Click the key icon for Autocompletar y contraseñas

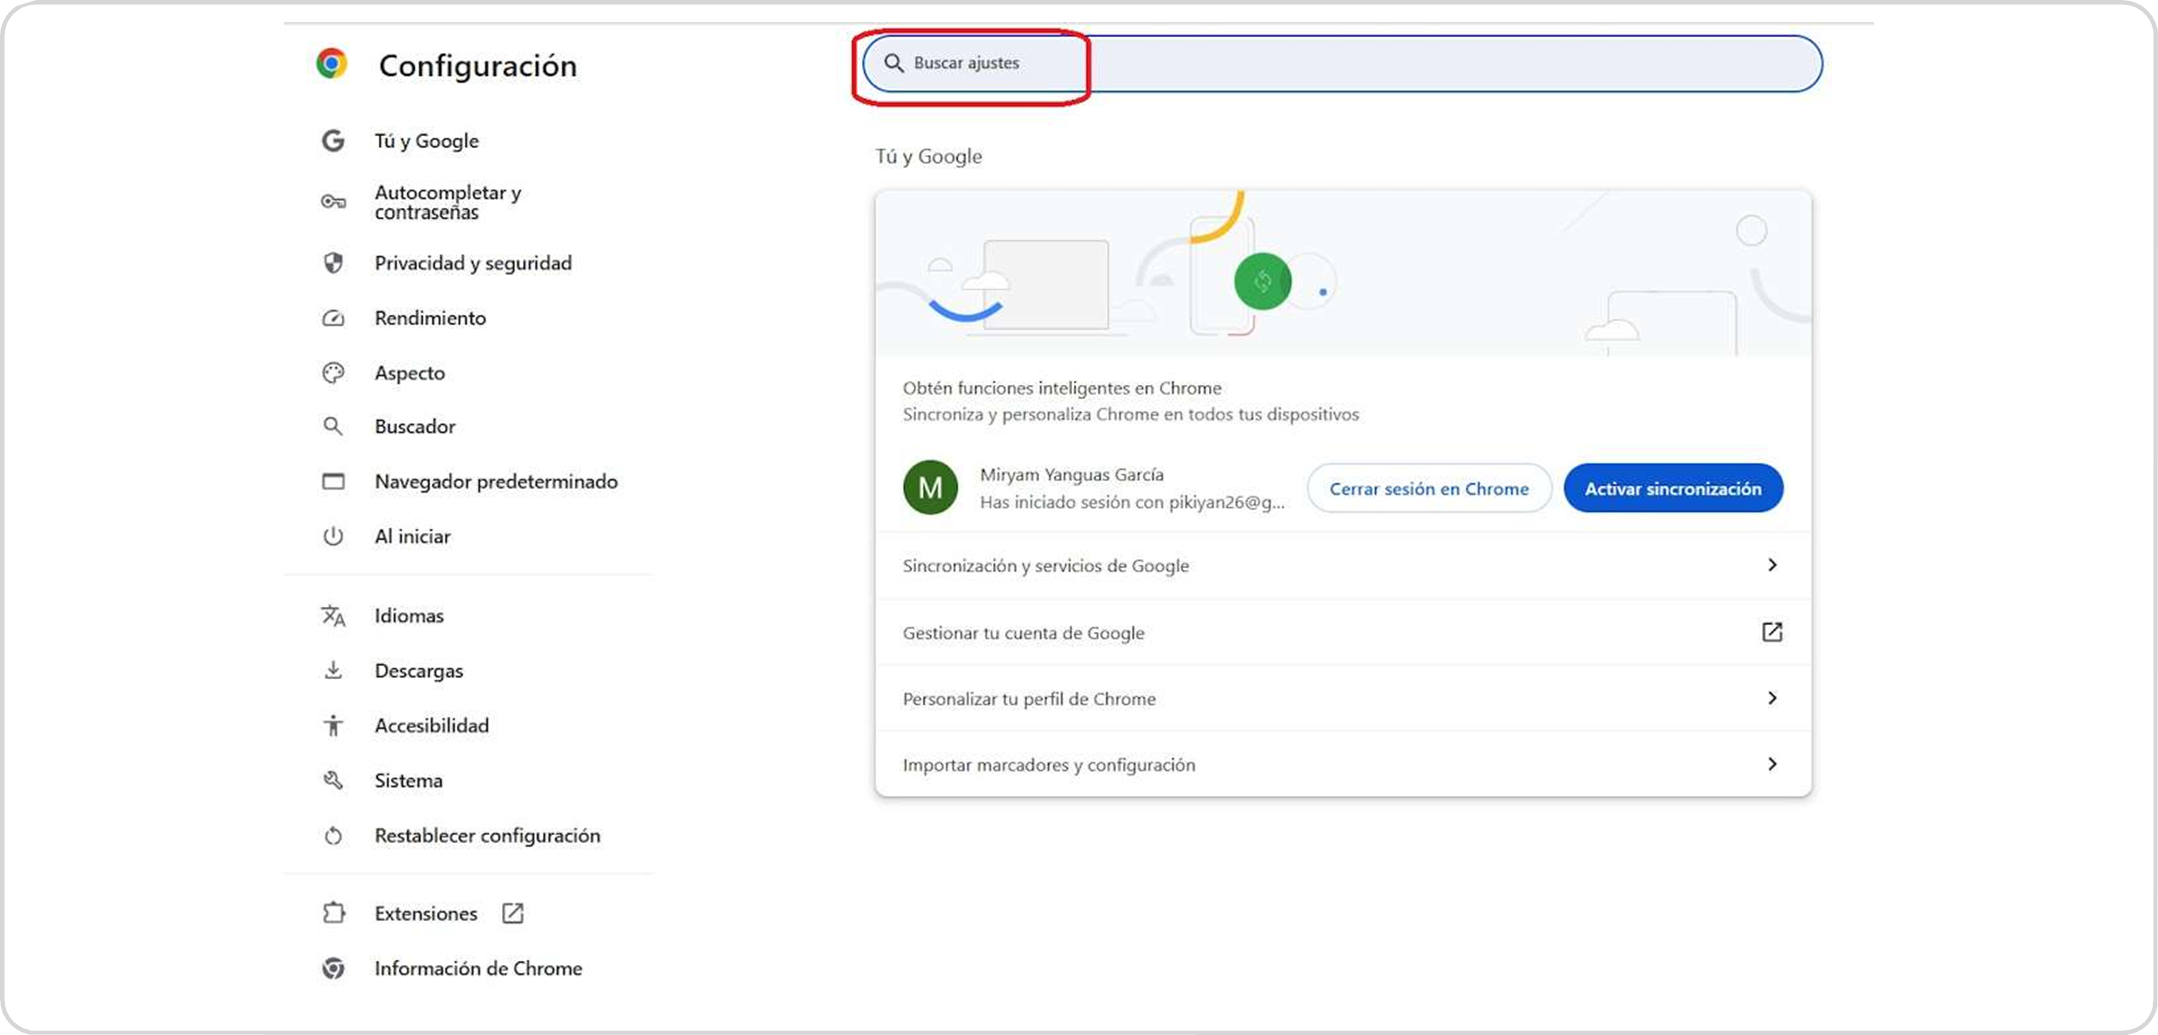coord(333,202)
